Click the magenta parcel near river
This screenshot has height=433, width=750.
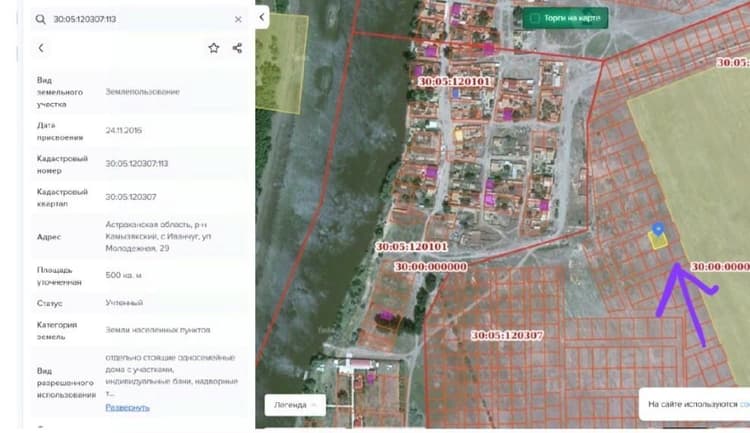click(386, 316)
